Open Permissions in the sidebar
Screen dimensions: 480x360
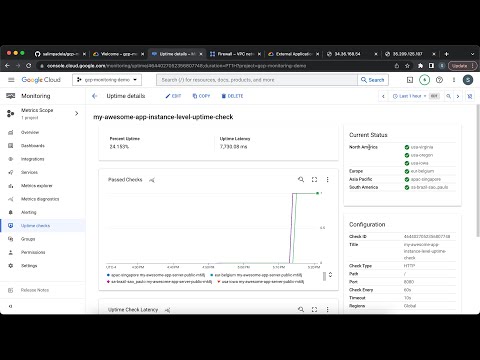pyautogui.click(x=33, y=252)
